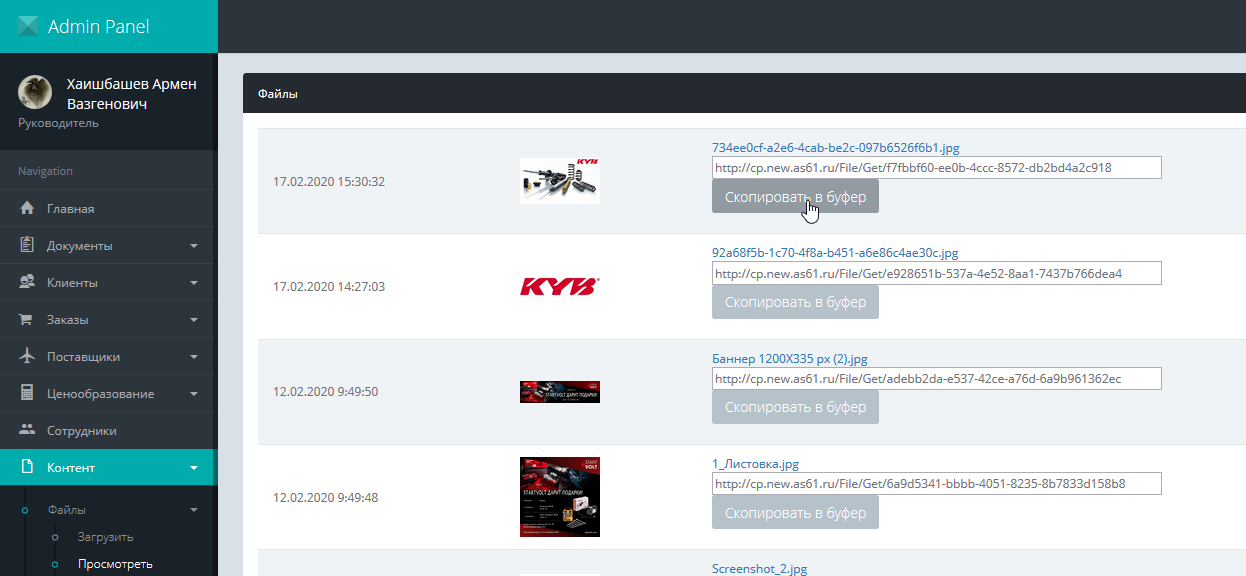Image resolution: width=1246 pixels, height=576 pixels.
Task: Click the calculator icon beside Ценообразование
Action: pyautogui.click(x=28, y=394)
